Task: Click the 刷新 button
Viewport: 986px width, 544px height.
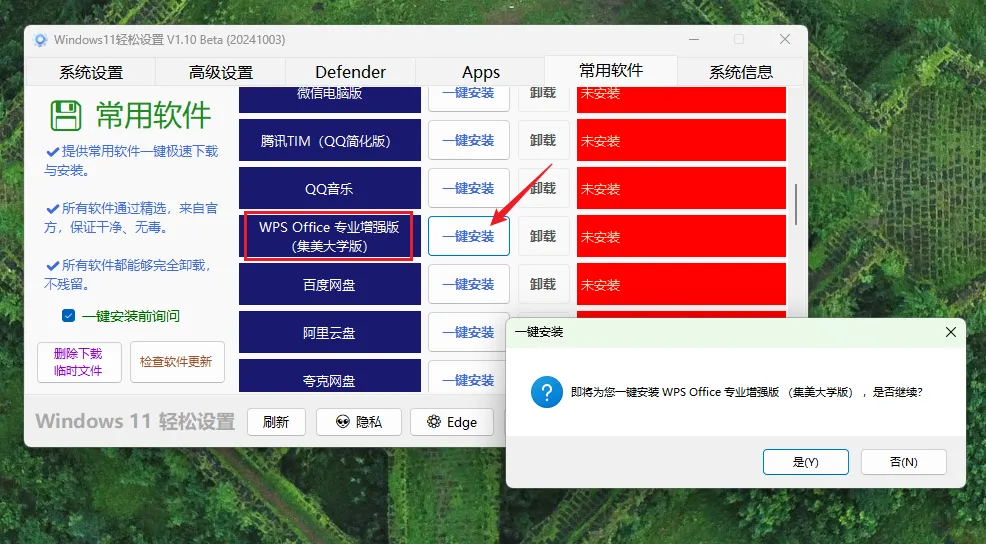Action: click(276, 422)
